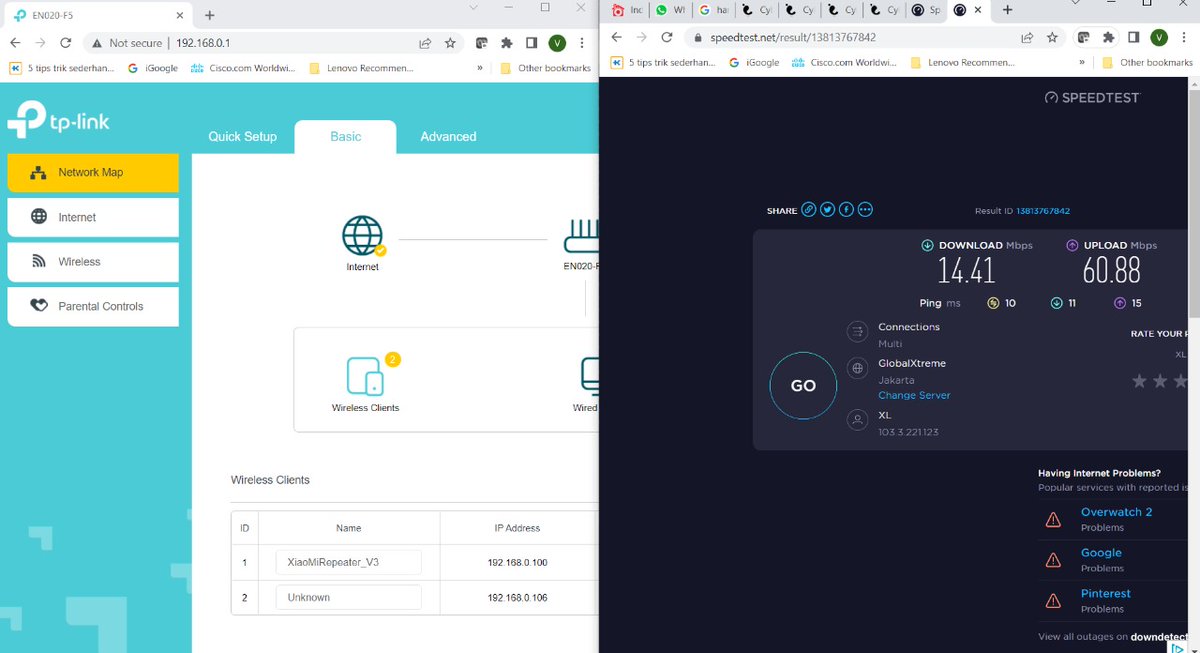Click the Wired Clients monitor icon
The width and height of the screenshot is (1200, 653).
pos(590,376)
